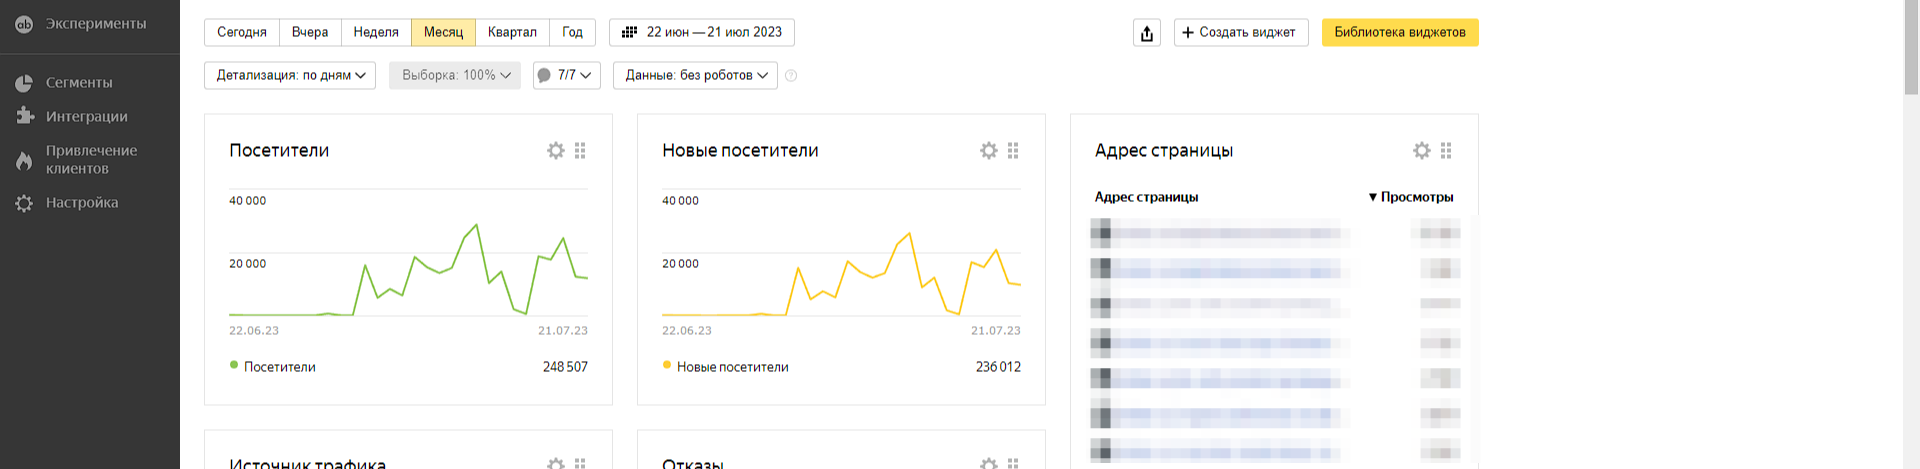
Task: Click total value 236 012
Action: click(998, 367)
